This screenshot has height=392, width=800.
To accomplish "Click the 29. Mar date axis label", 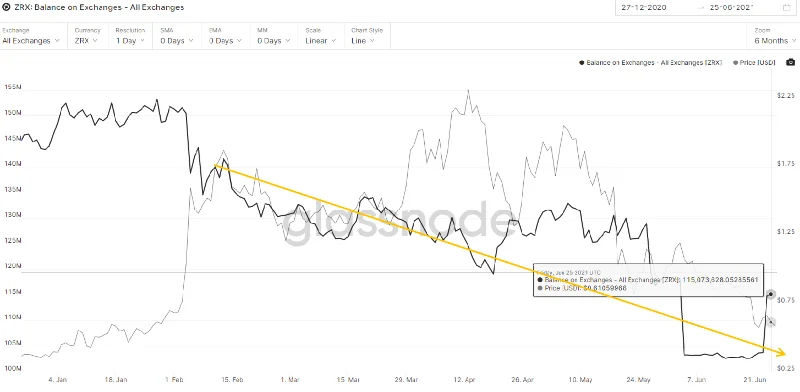I will pos(407,380).
